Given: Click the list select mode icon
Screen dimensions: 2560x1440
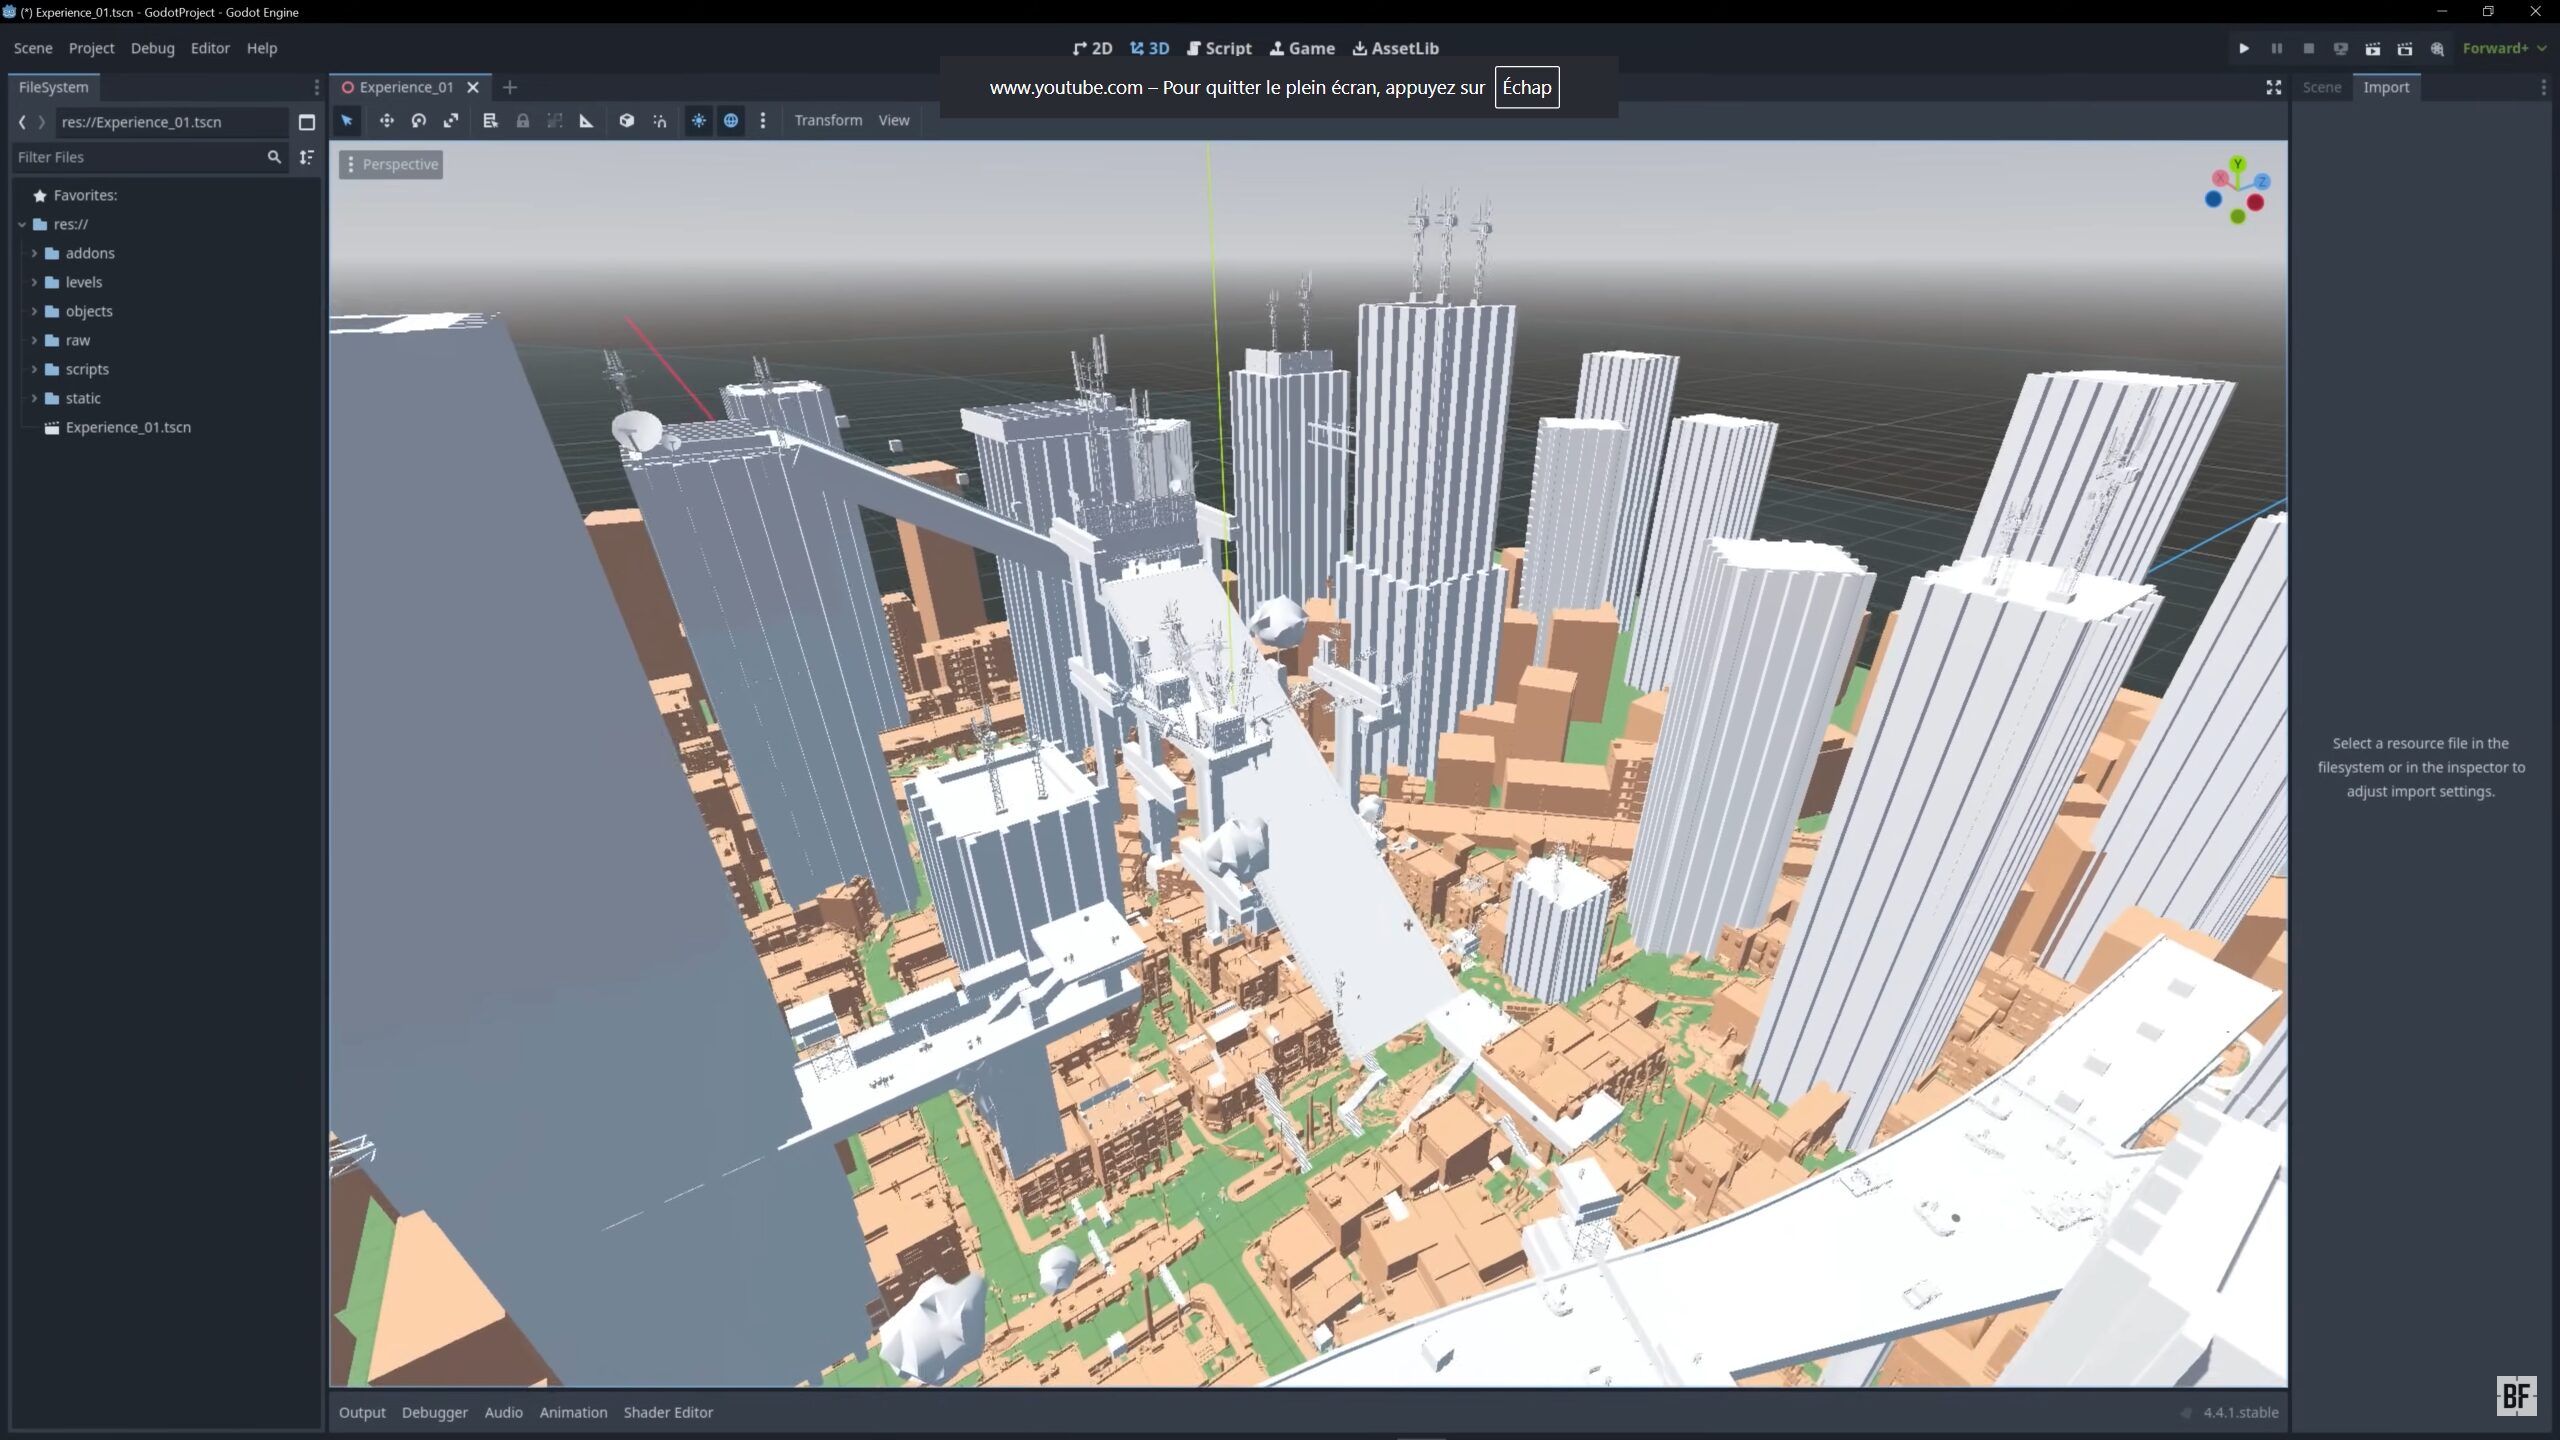Looking at the screenshot, I should [490, 120].
